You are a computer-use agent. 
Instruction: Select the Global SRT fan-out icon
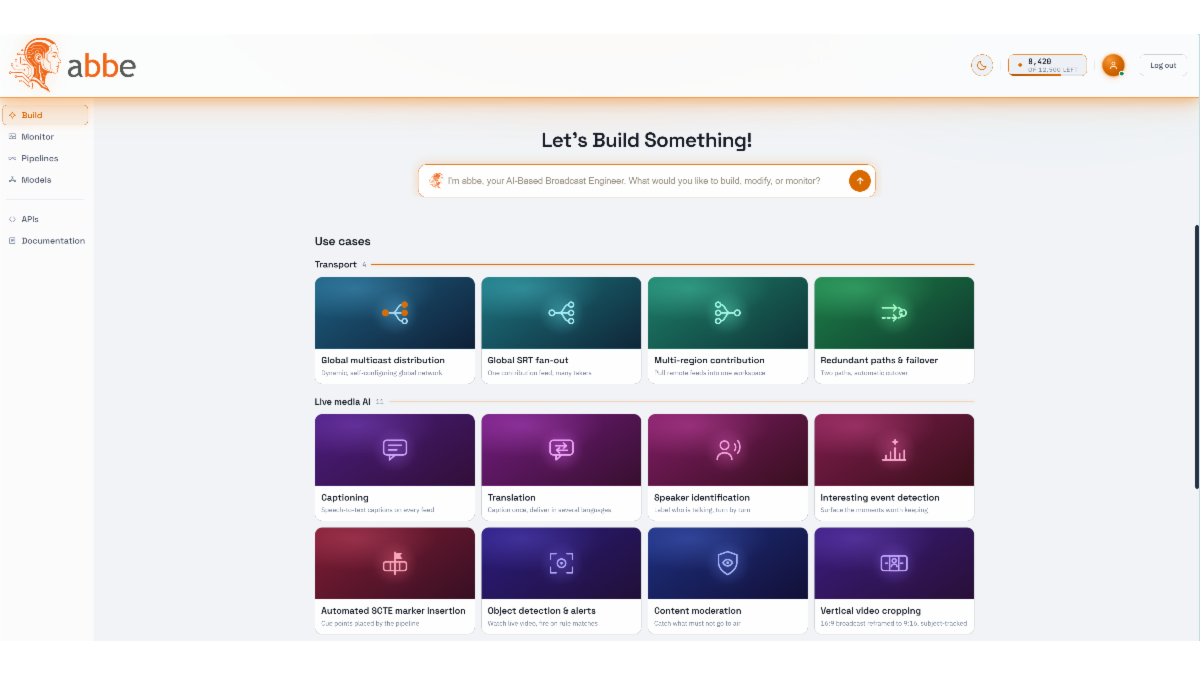[x=561, y=313]
